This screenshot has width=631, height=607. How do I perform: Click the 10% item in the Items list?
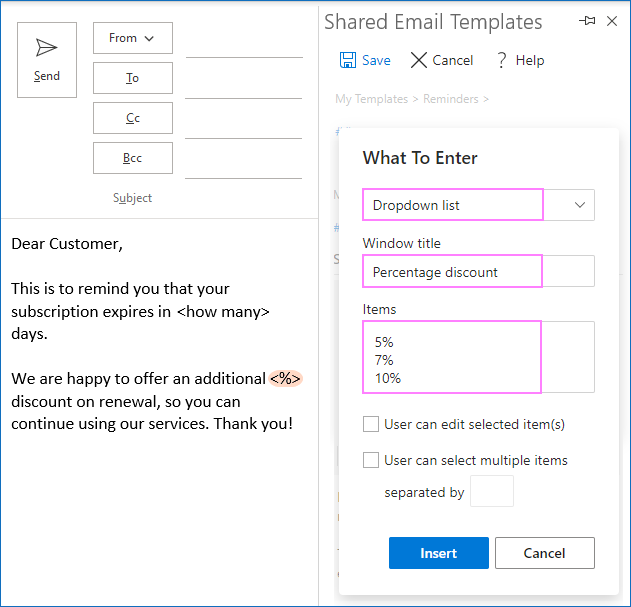pos(388,378)
